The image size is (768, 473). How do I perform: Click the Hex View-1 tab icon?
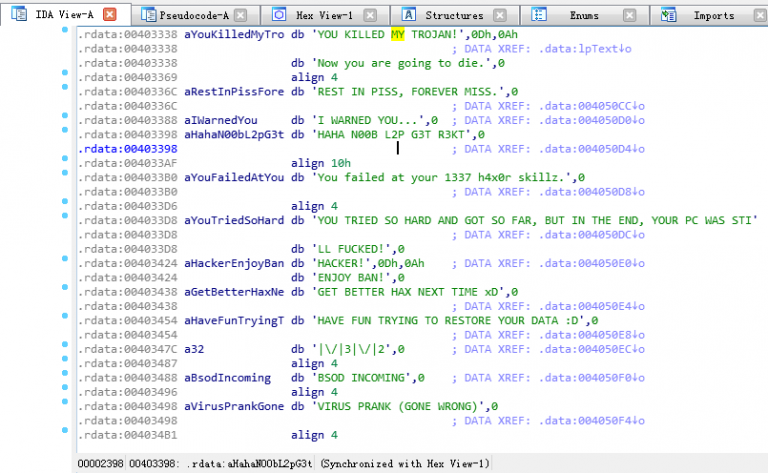click(279, 15)
